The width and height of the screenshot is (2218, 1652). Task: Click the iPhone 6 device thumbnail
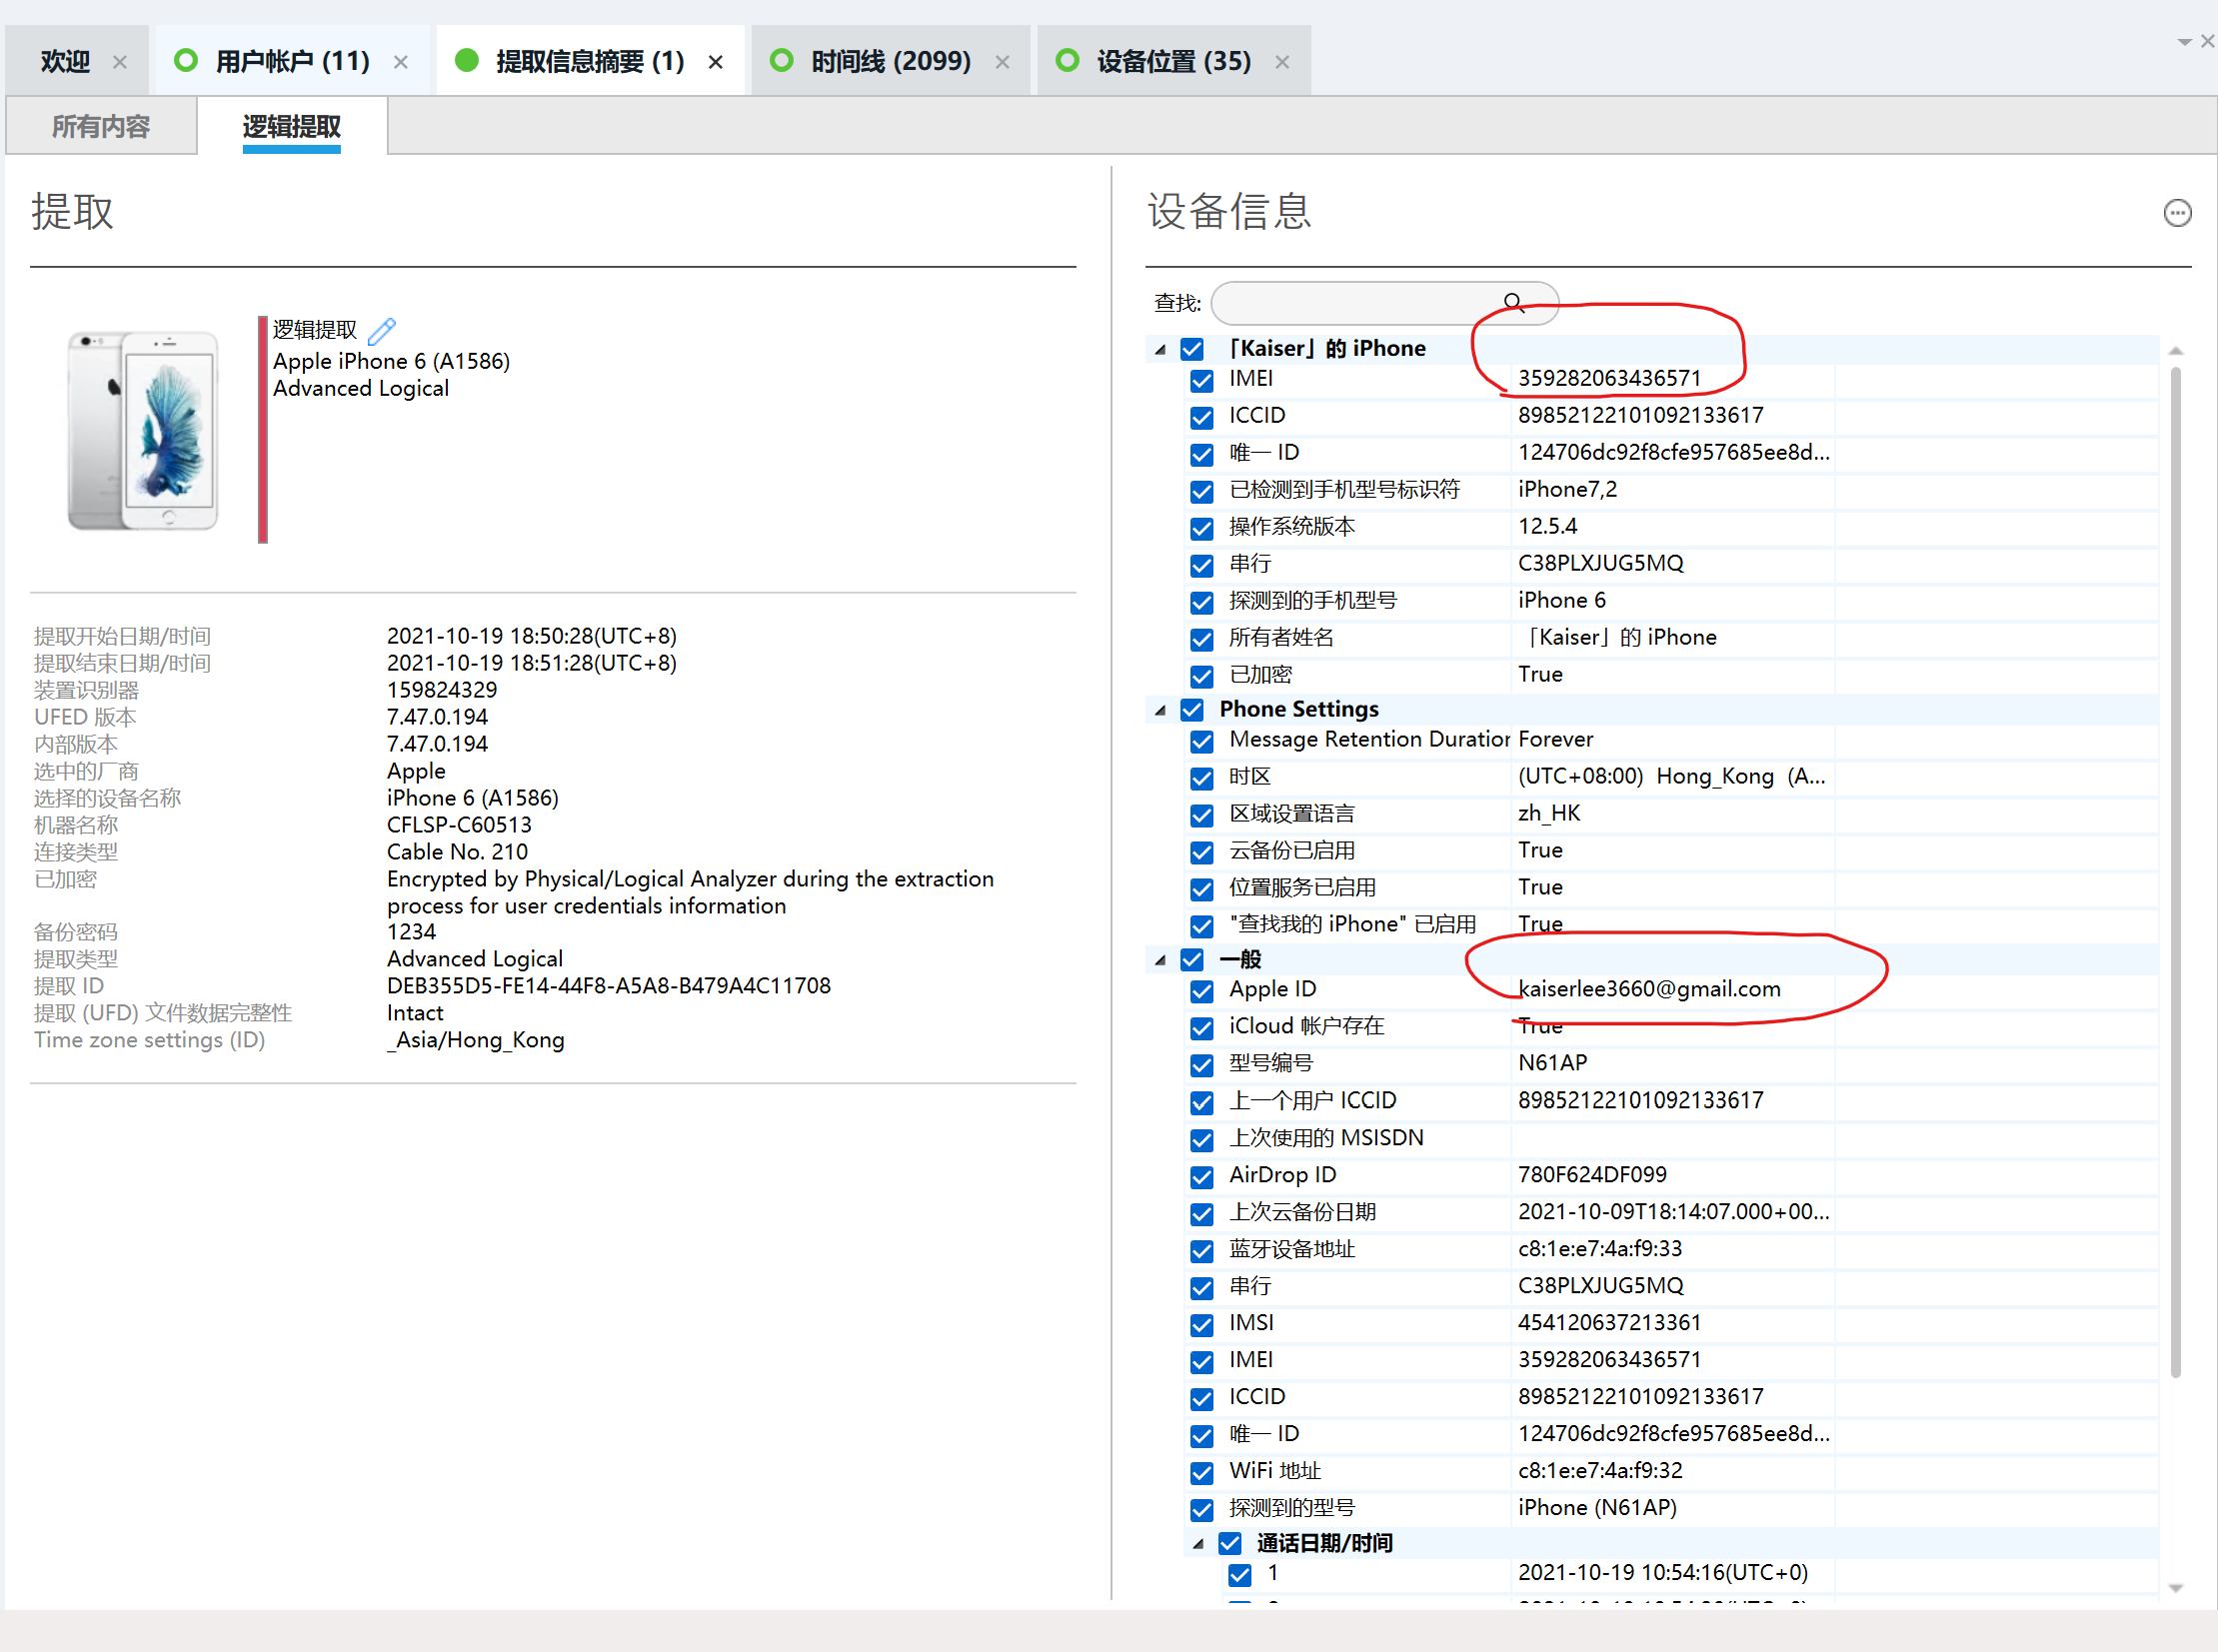[143, 430]
